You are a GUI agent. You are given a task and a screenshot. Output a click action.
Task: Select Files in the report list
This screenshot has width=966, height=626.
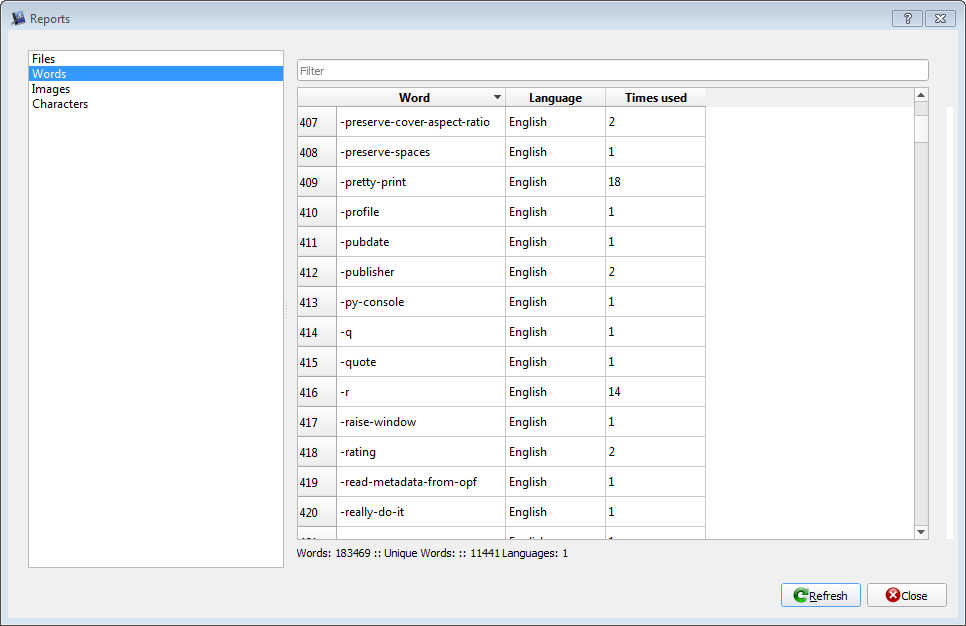(156, 59)
